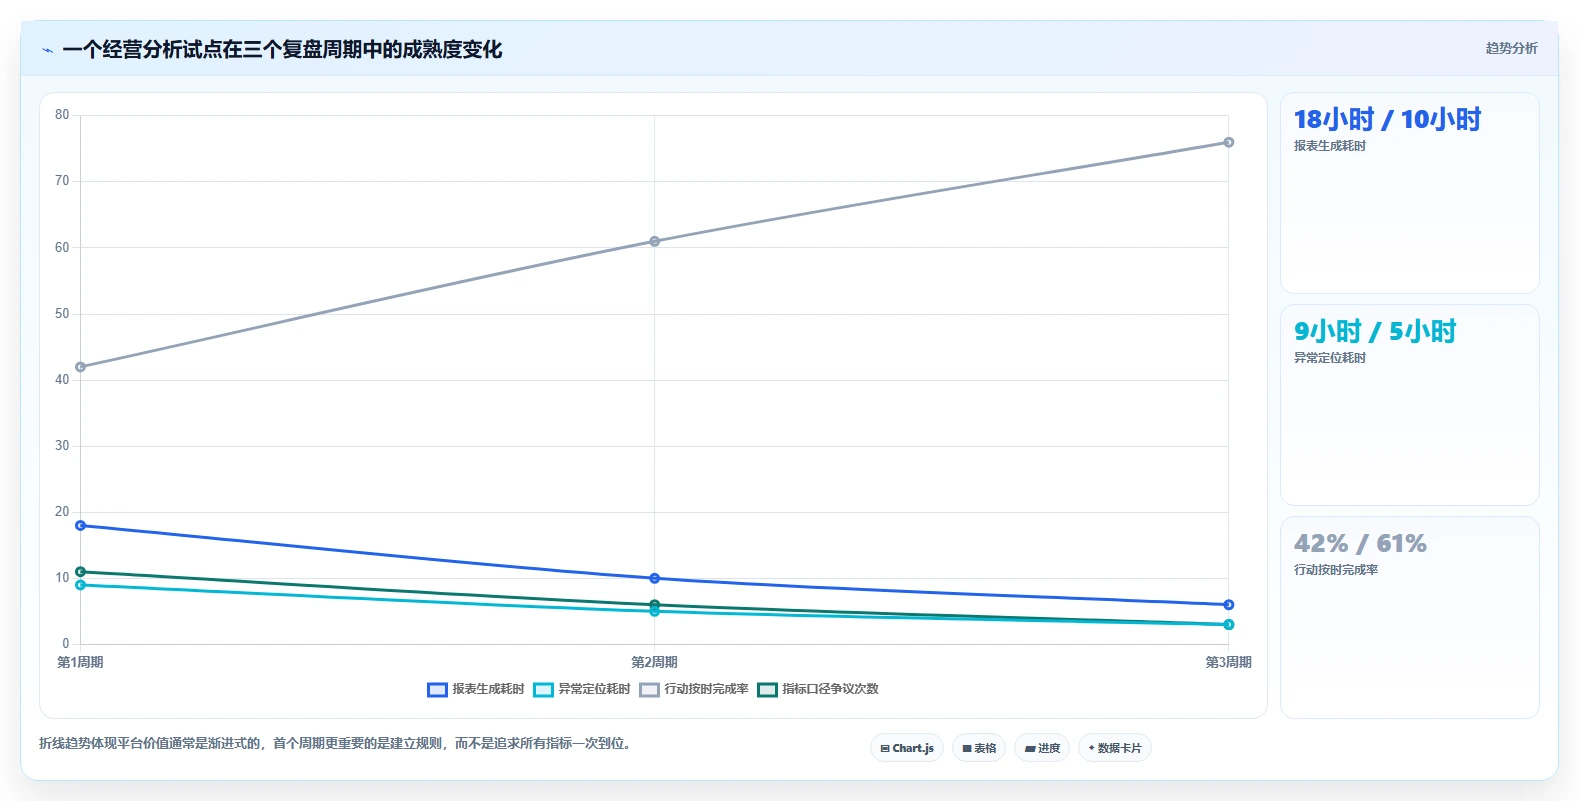
Task: Click the 42% / 61% card value
Action: 1360,543
